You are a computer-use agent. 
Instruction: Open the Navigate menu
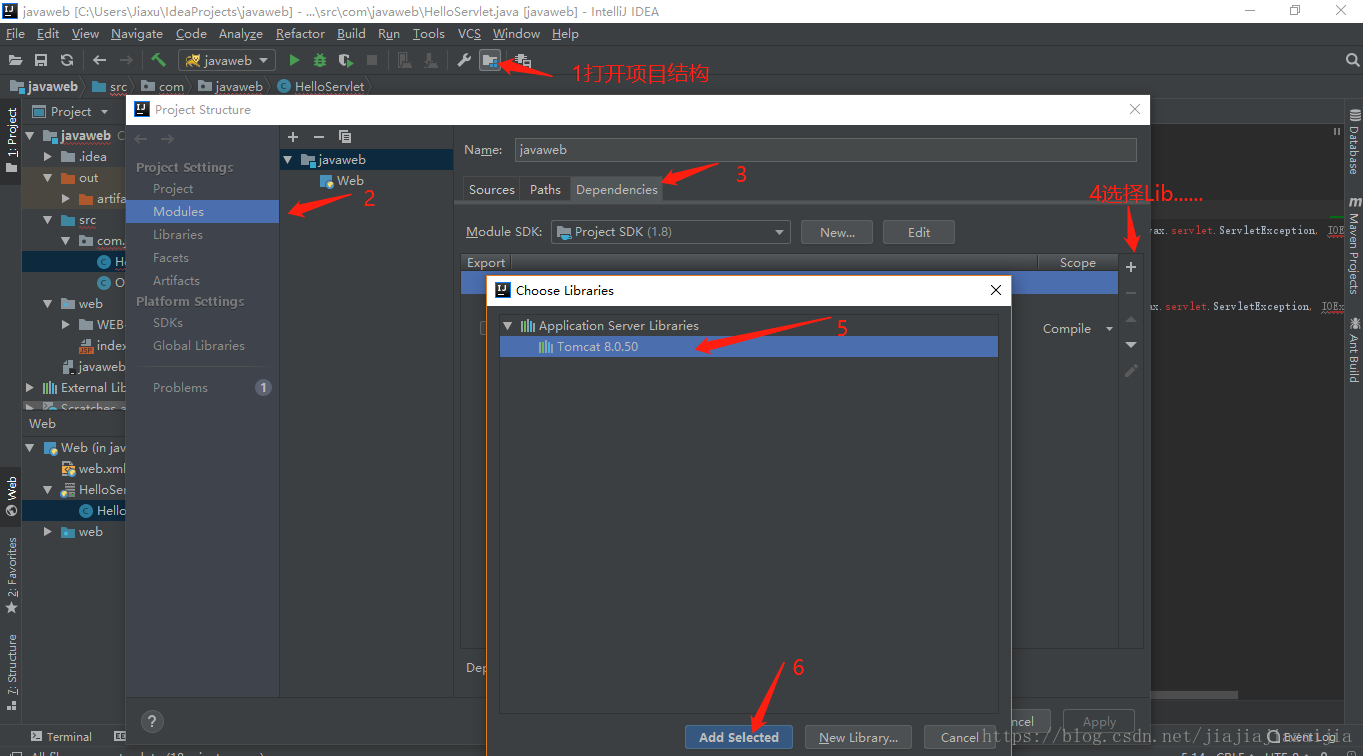(x=137, y=33)
